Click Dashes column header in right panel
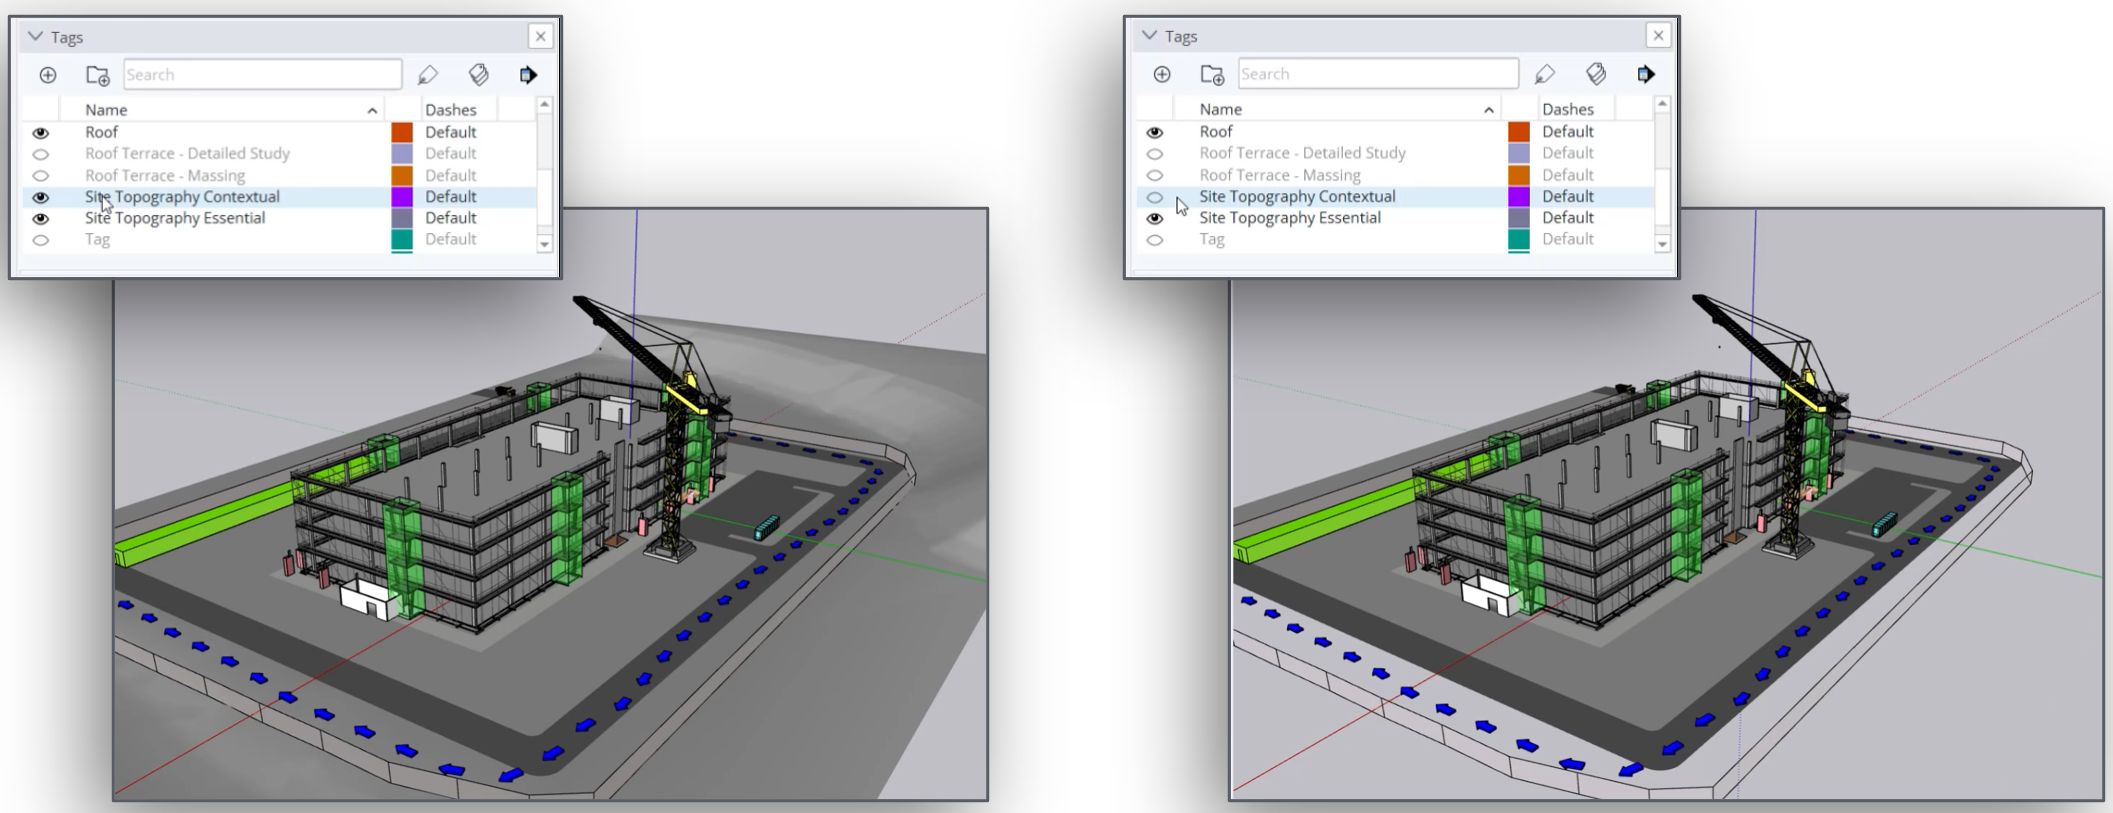The width and height of the screenshot is (2113, 813). (x=1567, y=109)
